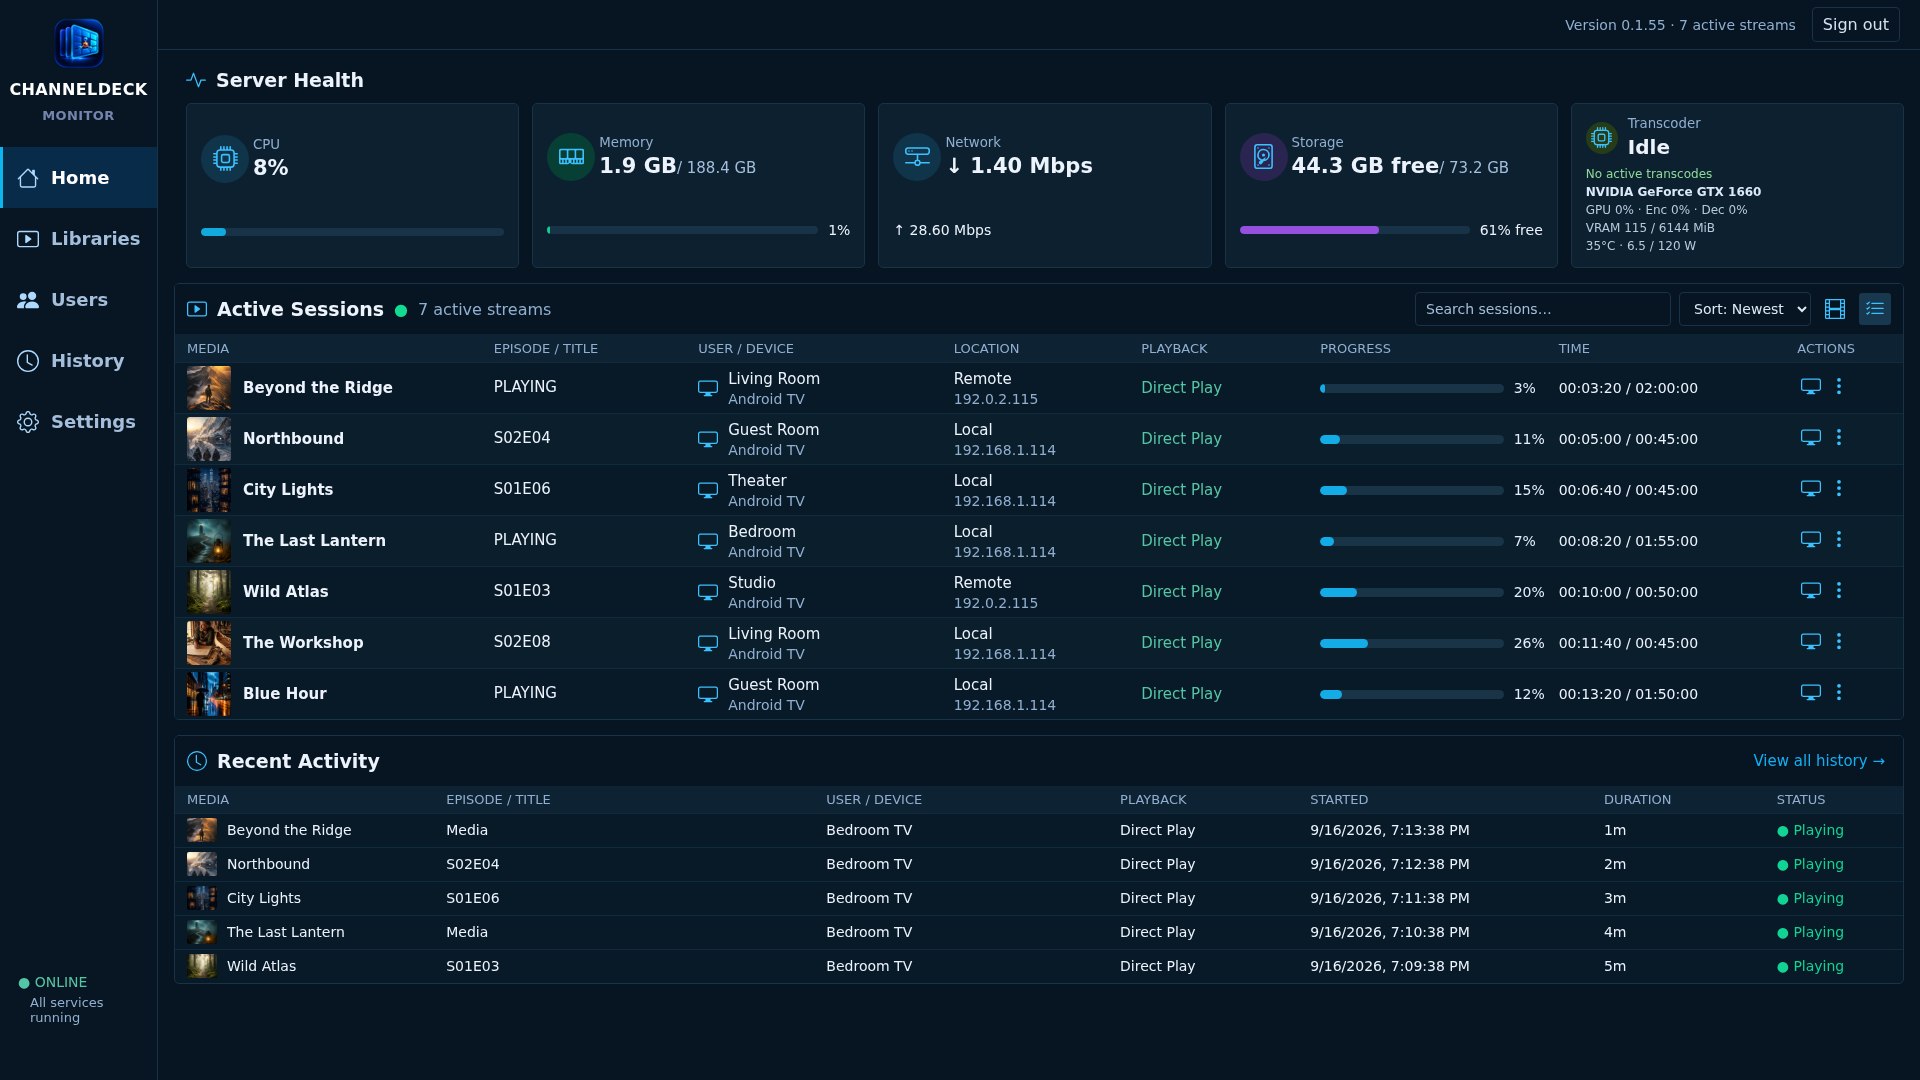This screenshot has height=1080, width=1920.
Task: Open the Home page in sidebar
Action: pos(79,178)
